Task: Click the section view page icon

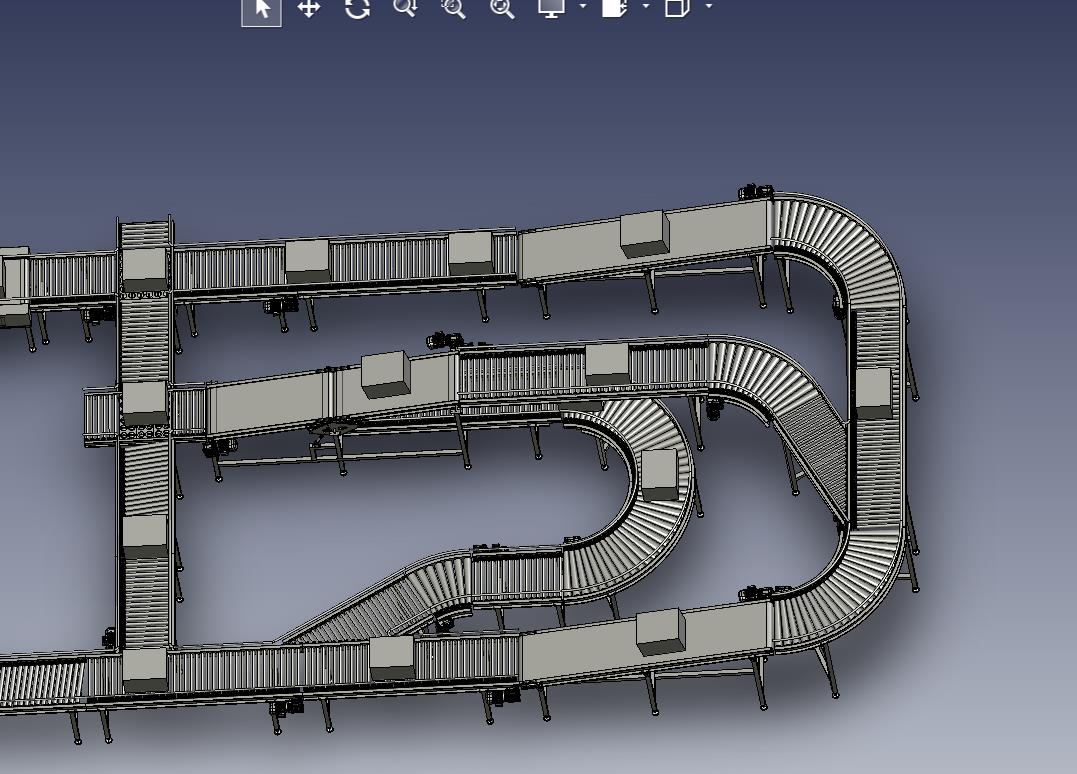Action: [615, 8]
